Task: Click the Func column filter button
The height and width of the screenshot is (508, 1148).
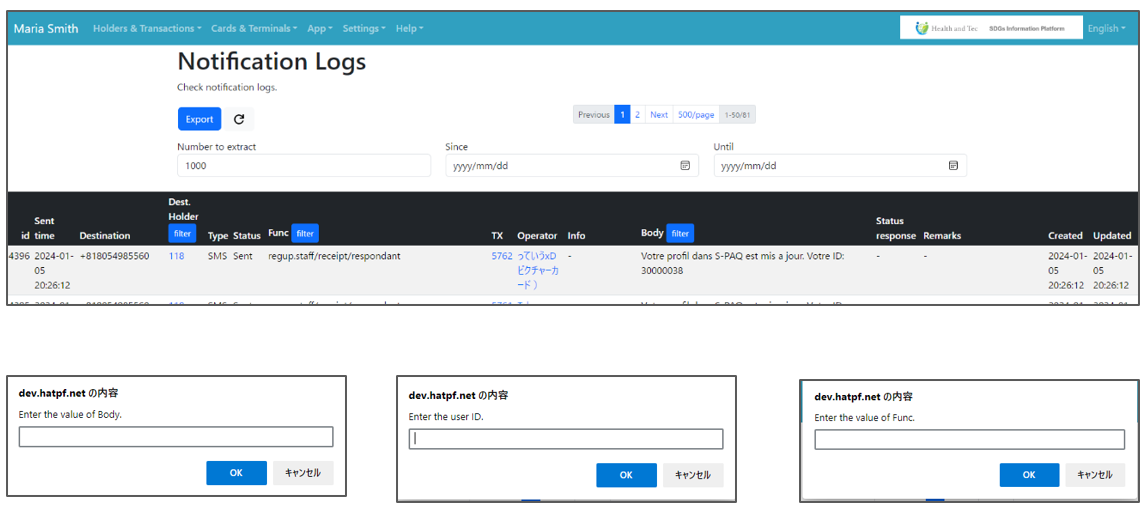Action: 305,233
